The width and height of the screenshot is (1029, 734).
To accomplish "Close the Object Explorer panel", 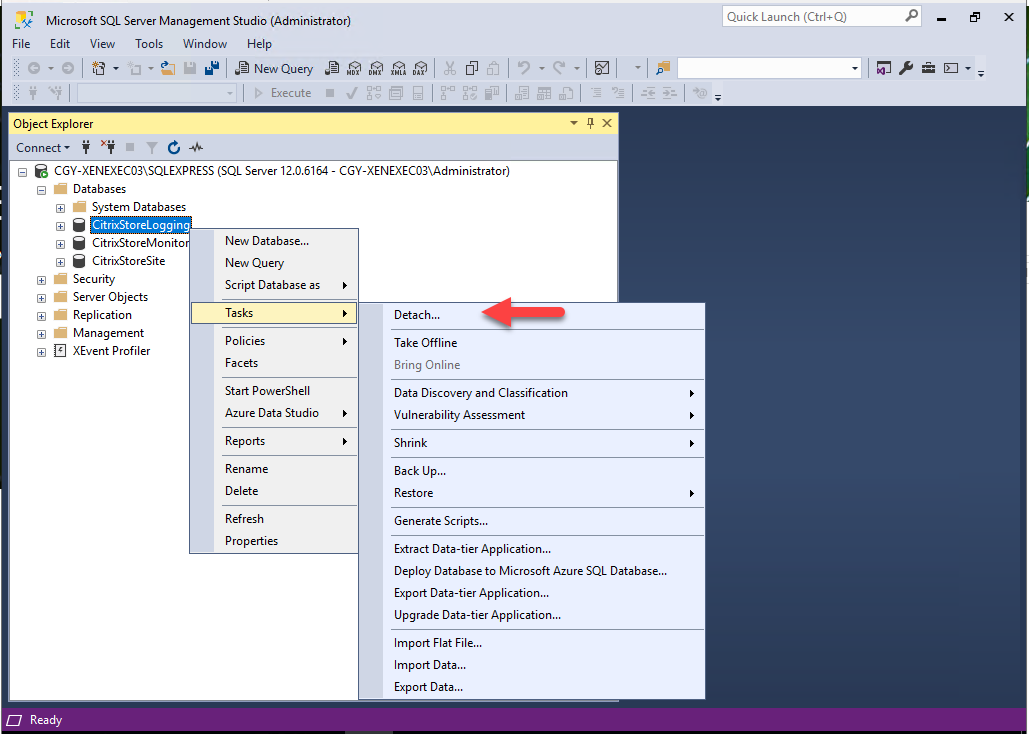I will pos(607,123).
